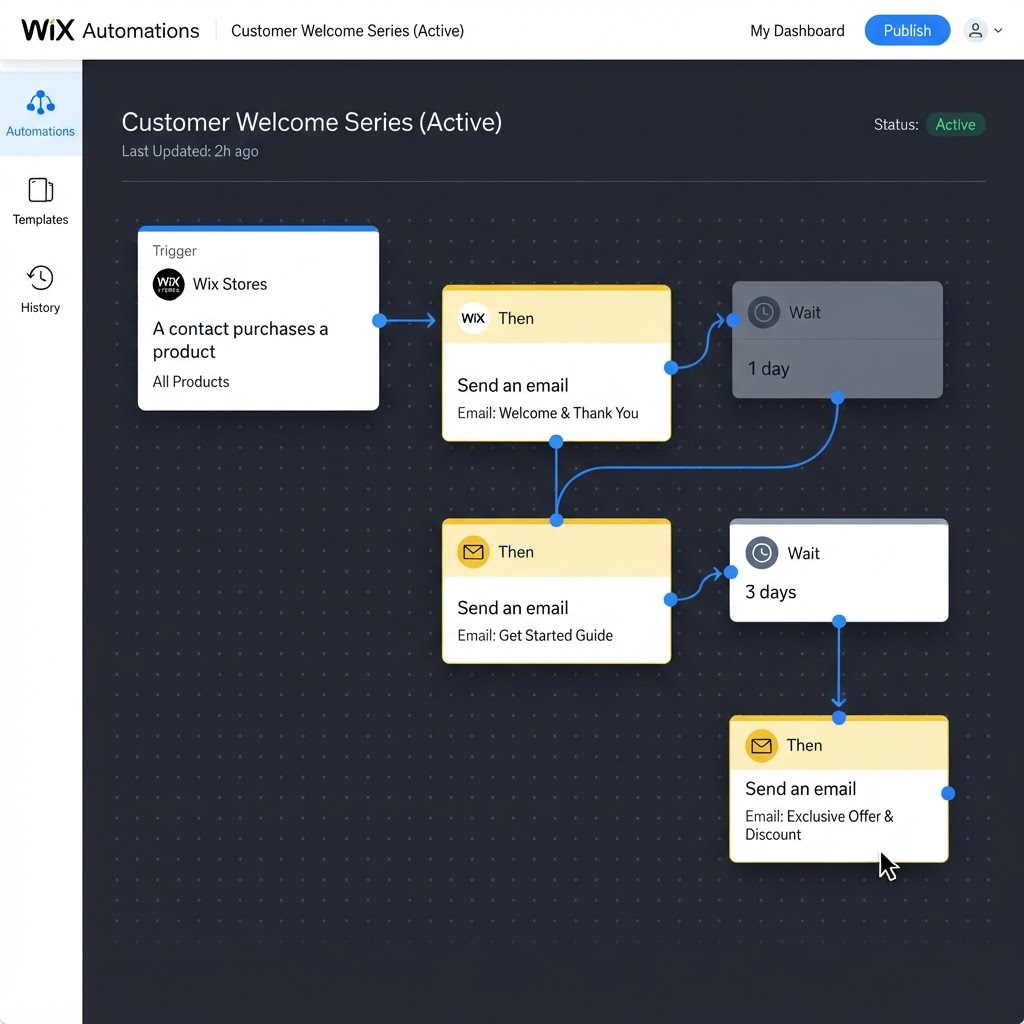Image resolution: width=1024 pixels, height=1024 pixels.
Task: Click the header breadcrumb 'Customer Welcome Series (Active)'
Action: pos(347,31)
